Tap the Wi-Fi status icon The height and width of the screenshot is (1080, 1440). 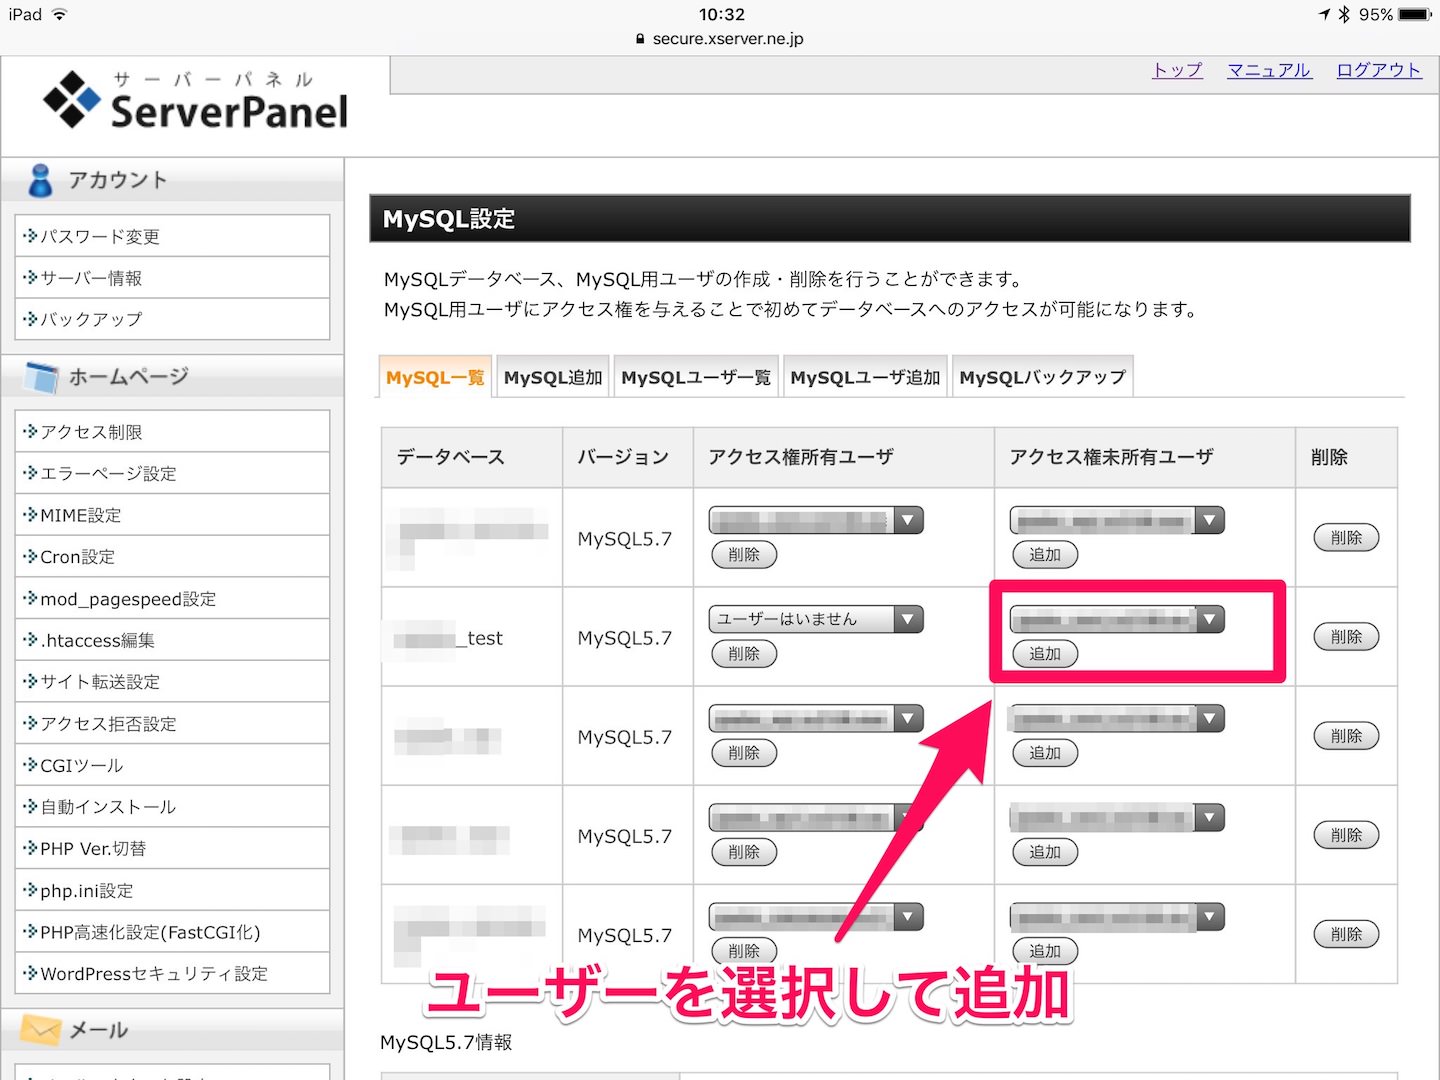click(60, 14)
